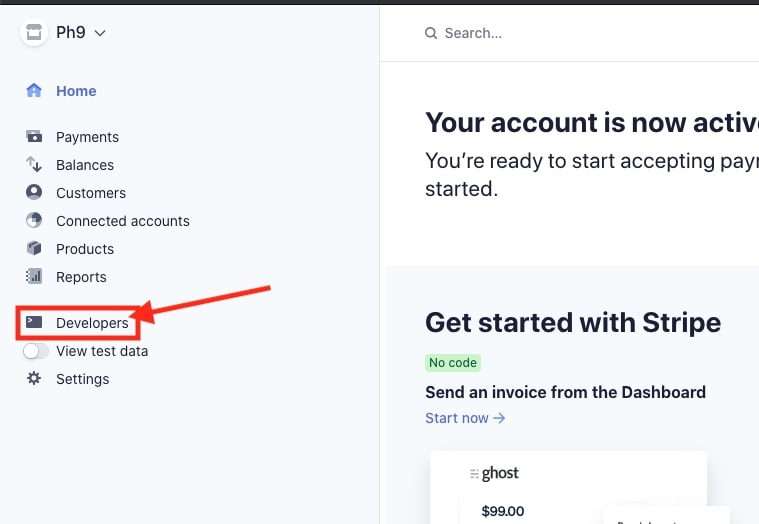Viewport: 759px width, 524px height.
Task: Click the Customers person icon
Action: (34, 193)
